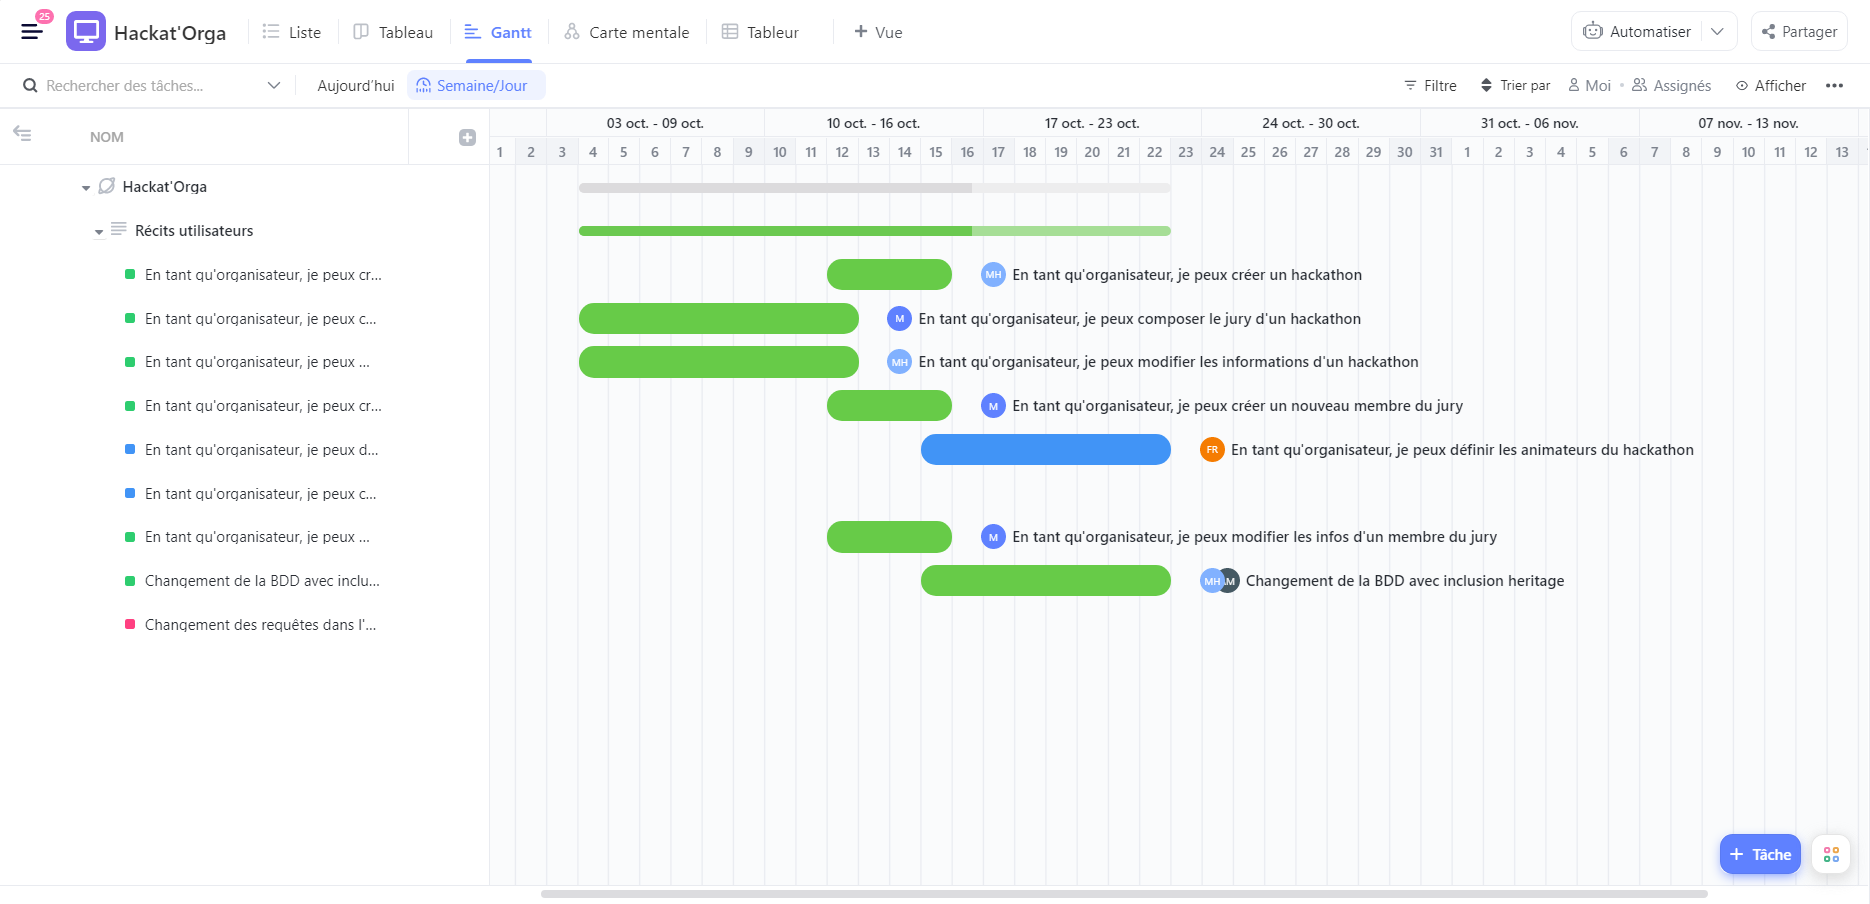Open the three-dots more options menu
Image resolution: width=1870 pixels, height=904 pixels.
tap(1834, 86)
